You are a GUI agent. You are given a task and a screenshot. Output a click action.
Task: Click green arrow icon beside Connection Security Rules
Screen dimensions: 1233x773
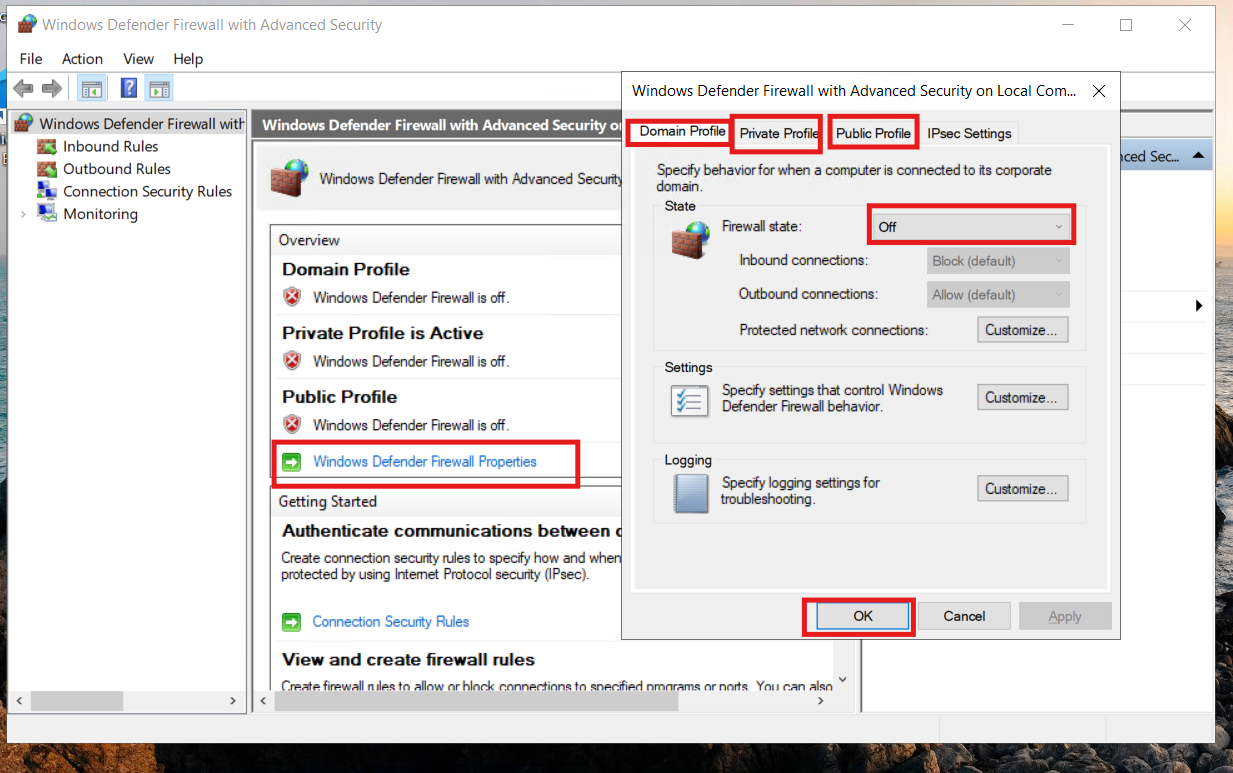coord(291,622)
